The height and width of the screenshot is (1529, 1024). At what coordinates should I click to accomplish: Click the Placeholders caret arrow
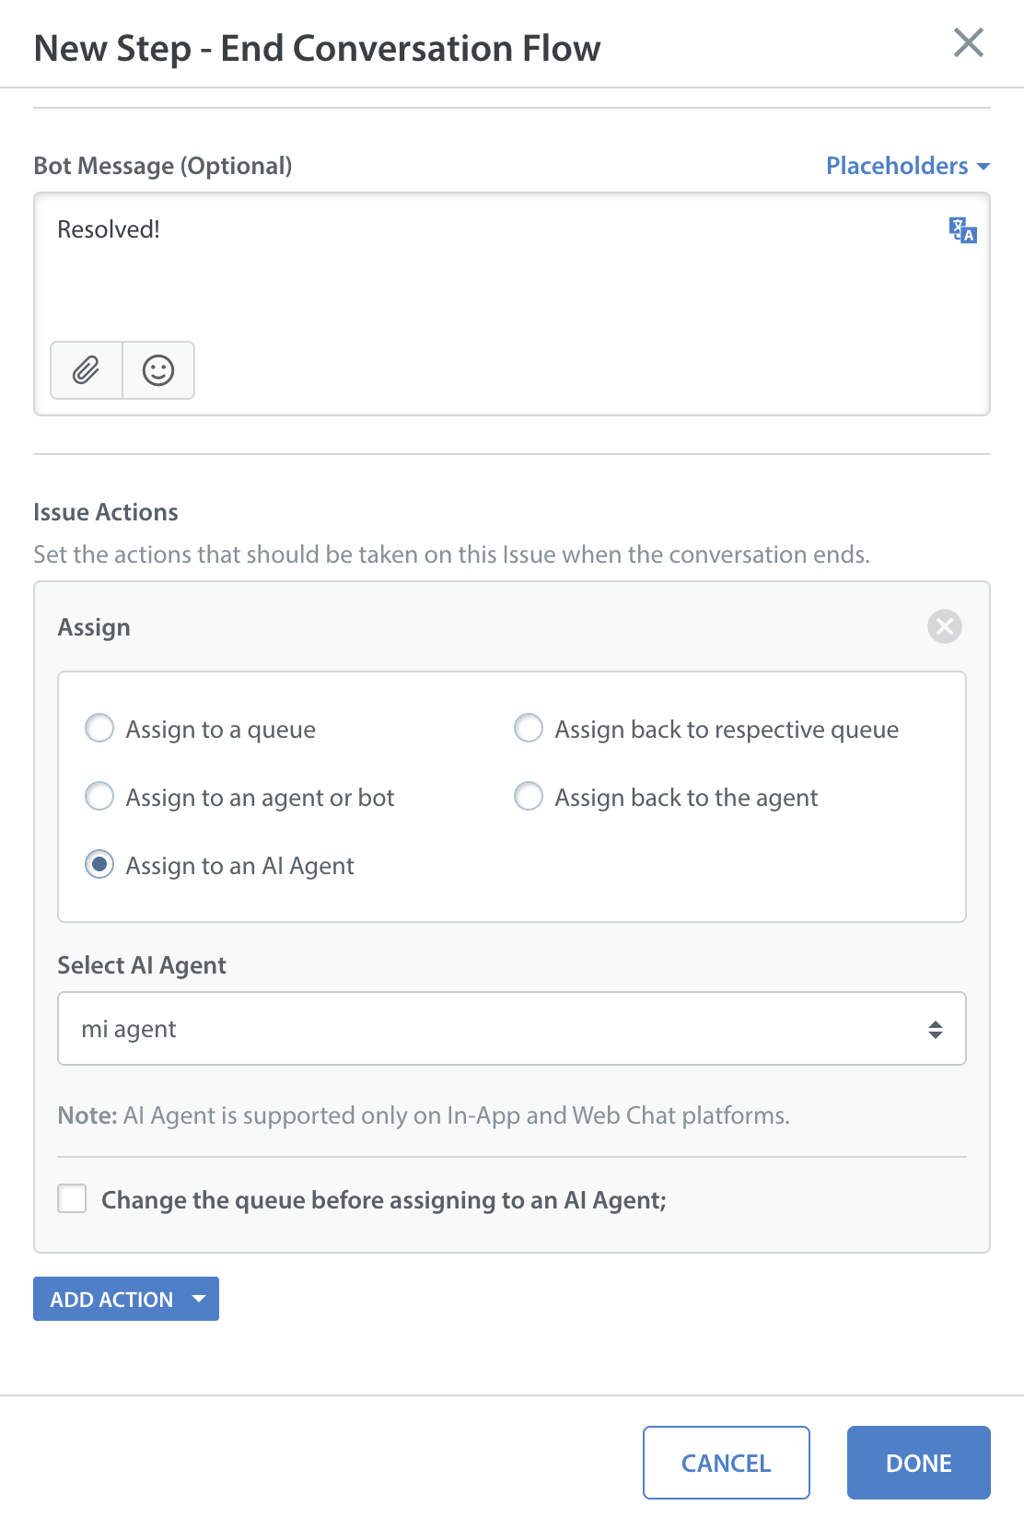[983, 167]
